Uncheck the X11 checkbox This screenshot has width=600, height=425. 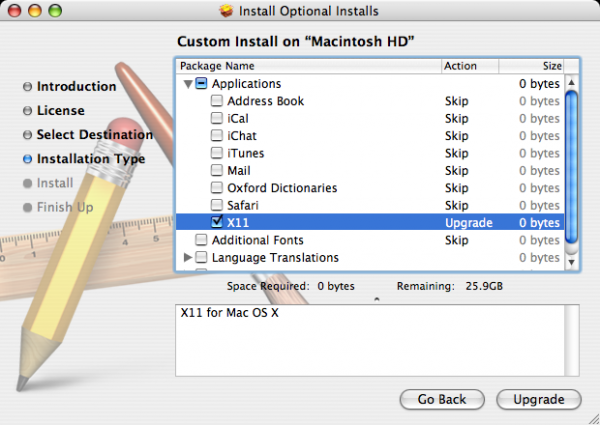point(217,222)
